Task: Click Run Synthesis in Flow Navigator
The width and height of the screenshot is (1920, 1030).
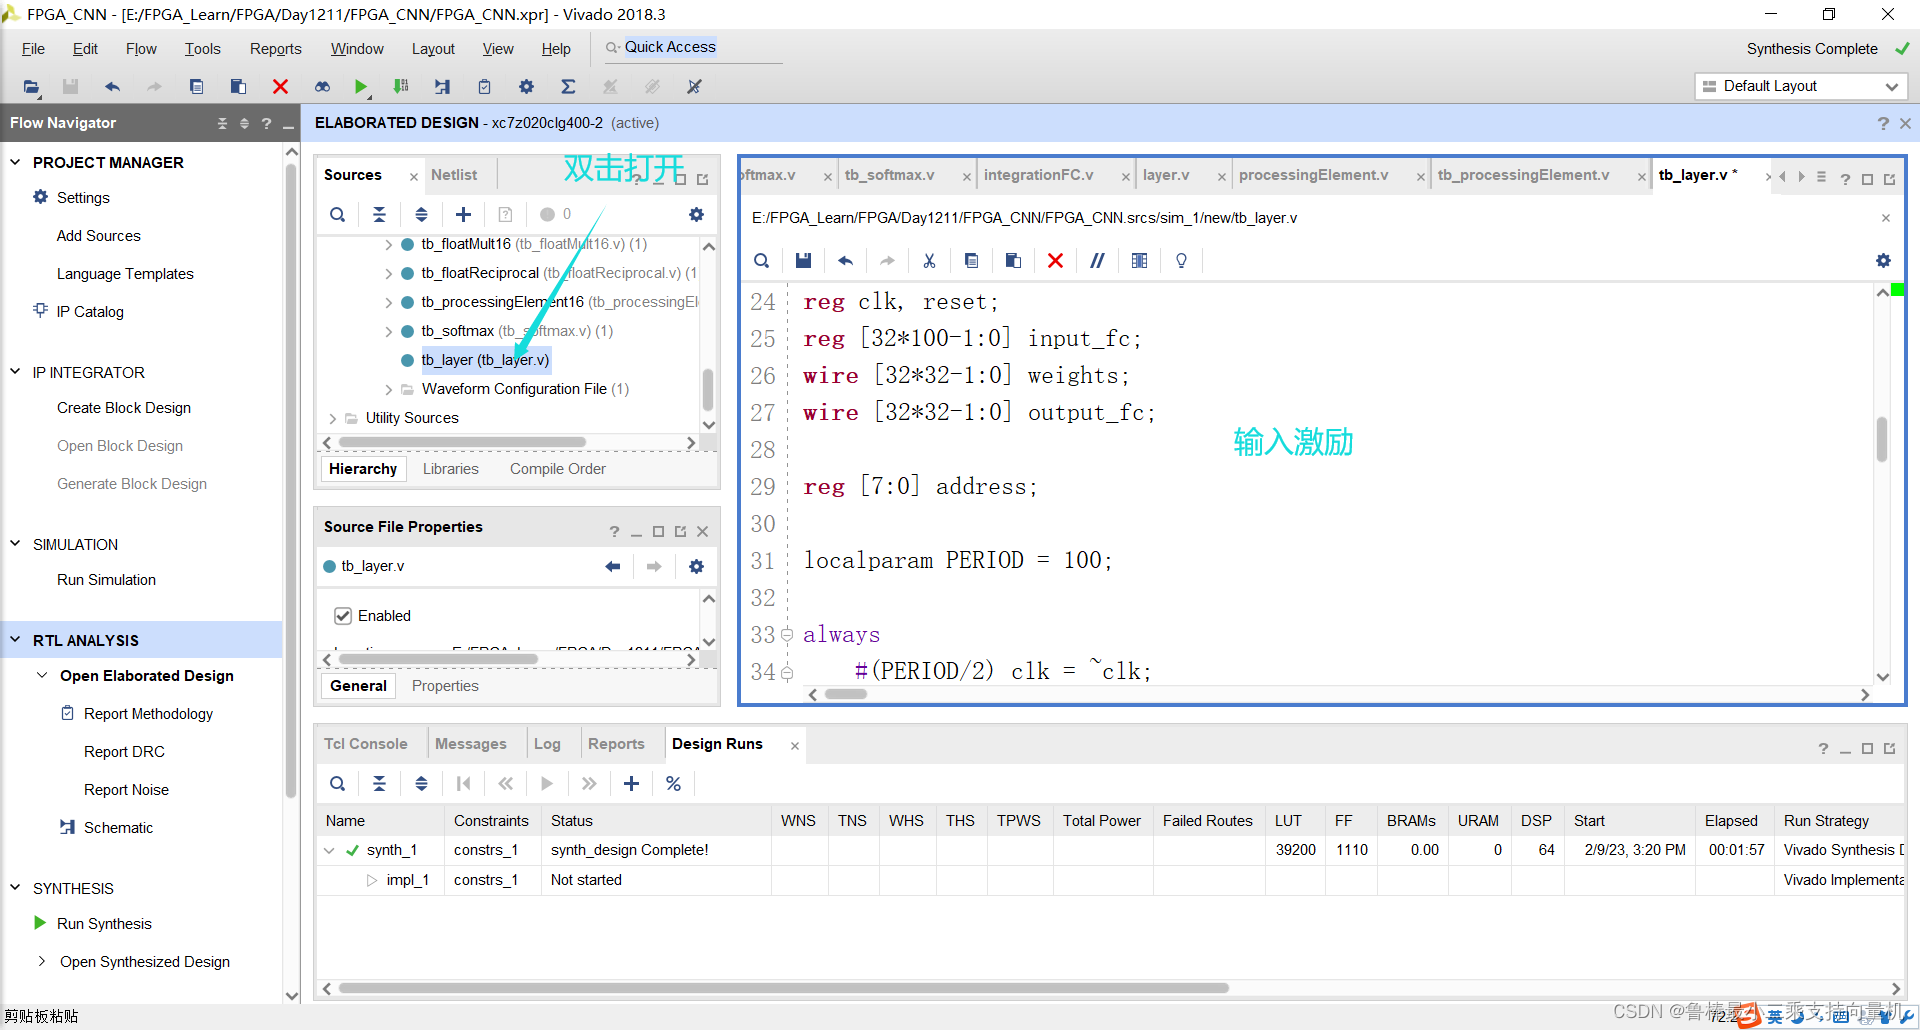Action: (x=104, y=924)
